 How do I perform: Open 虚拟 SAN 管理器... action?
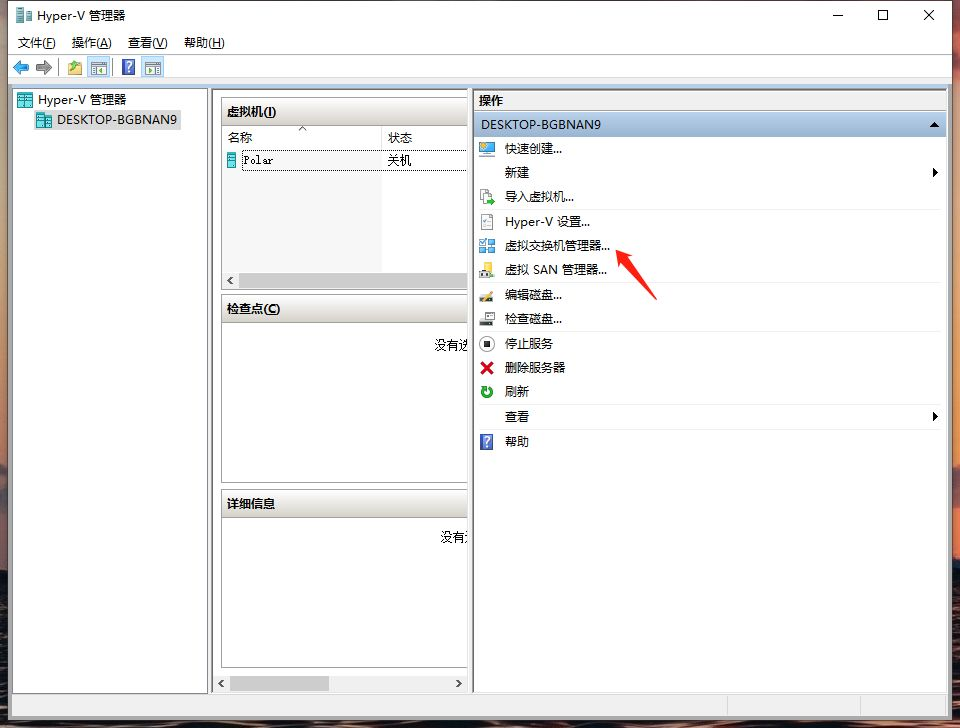[556, 270]
